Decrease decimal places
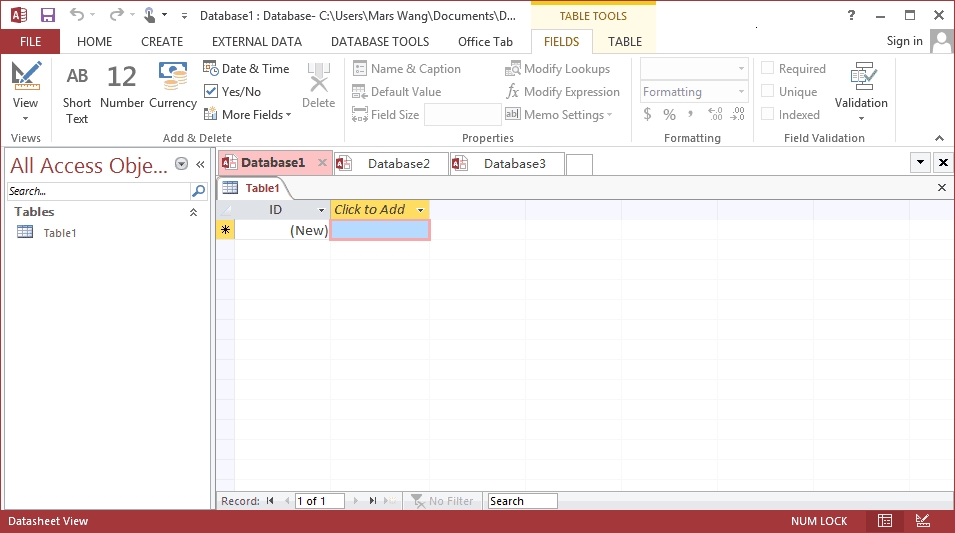 click(738, 114)
